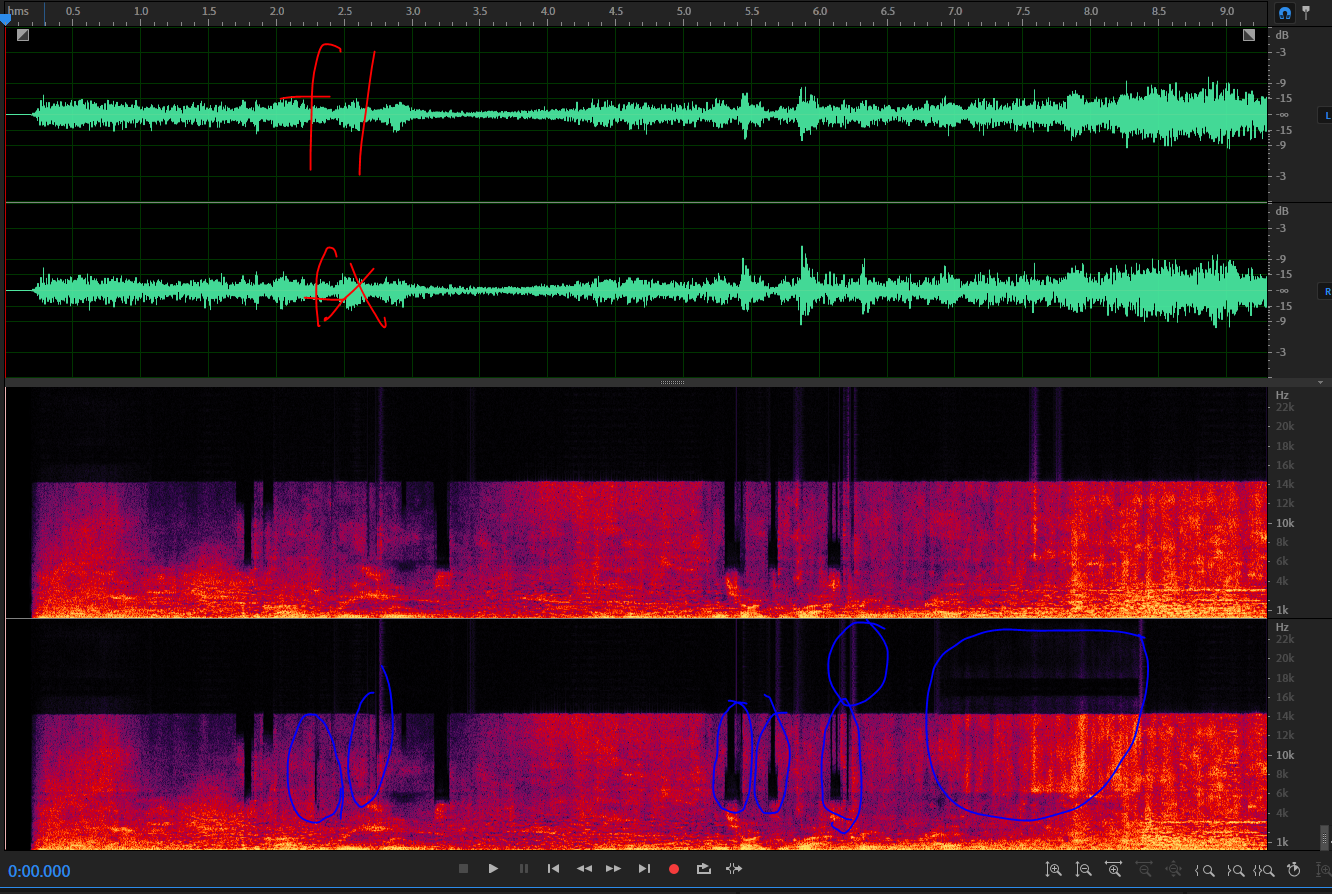This screenshot has height=894, width=1332.
Task: Toggle the right channel R button
Action: pyautogui.click(x=1326, y=291)
